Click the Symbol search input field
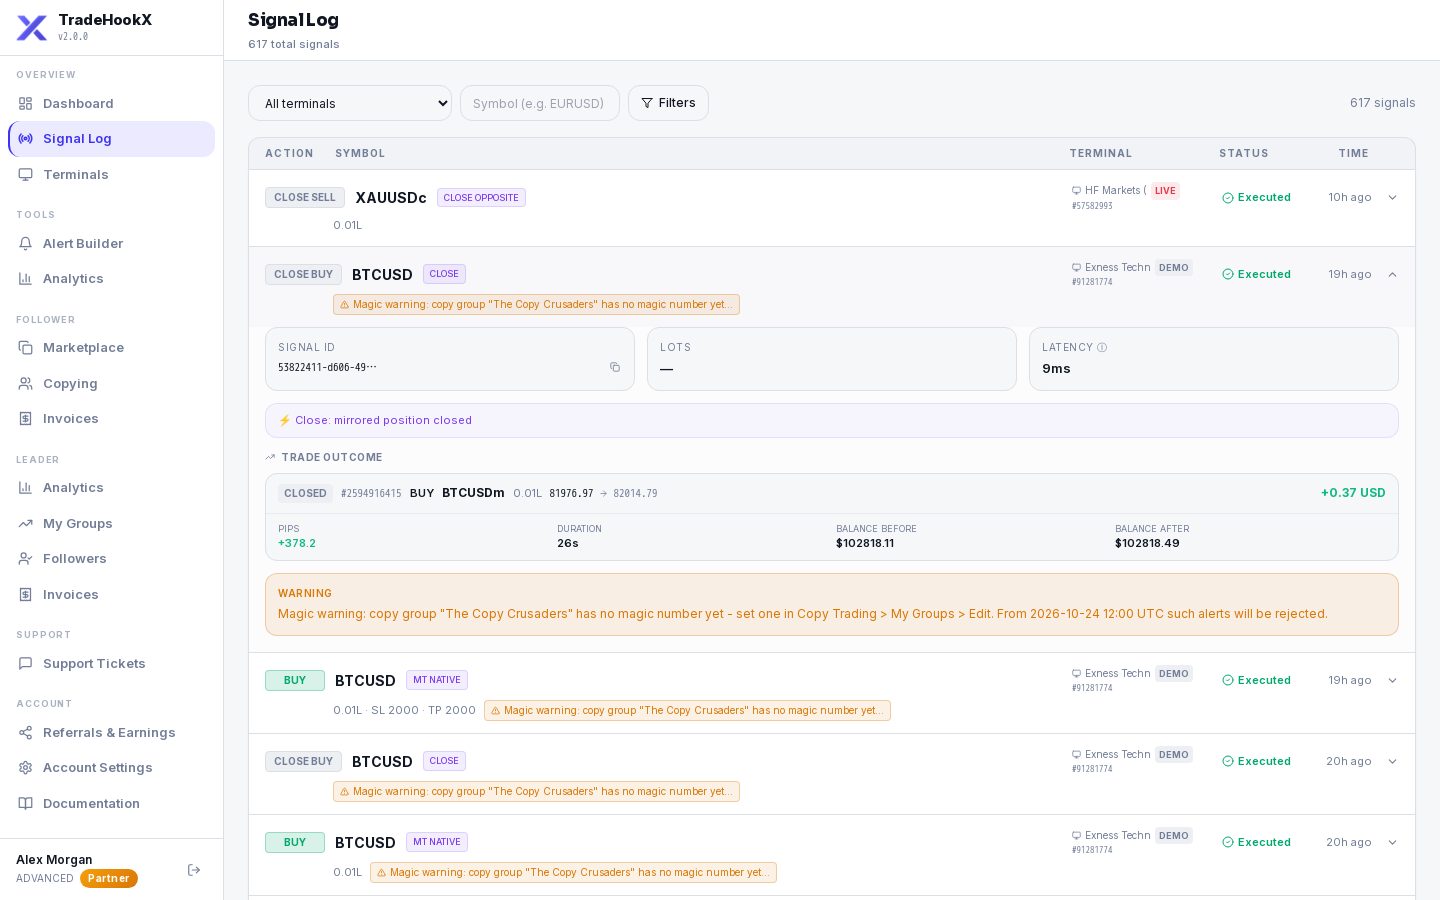The height and width of the screenshot is (900, 1440). pos(540,103)
